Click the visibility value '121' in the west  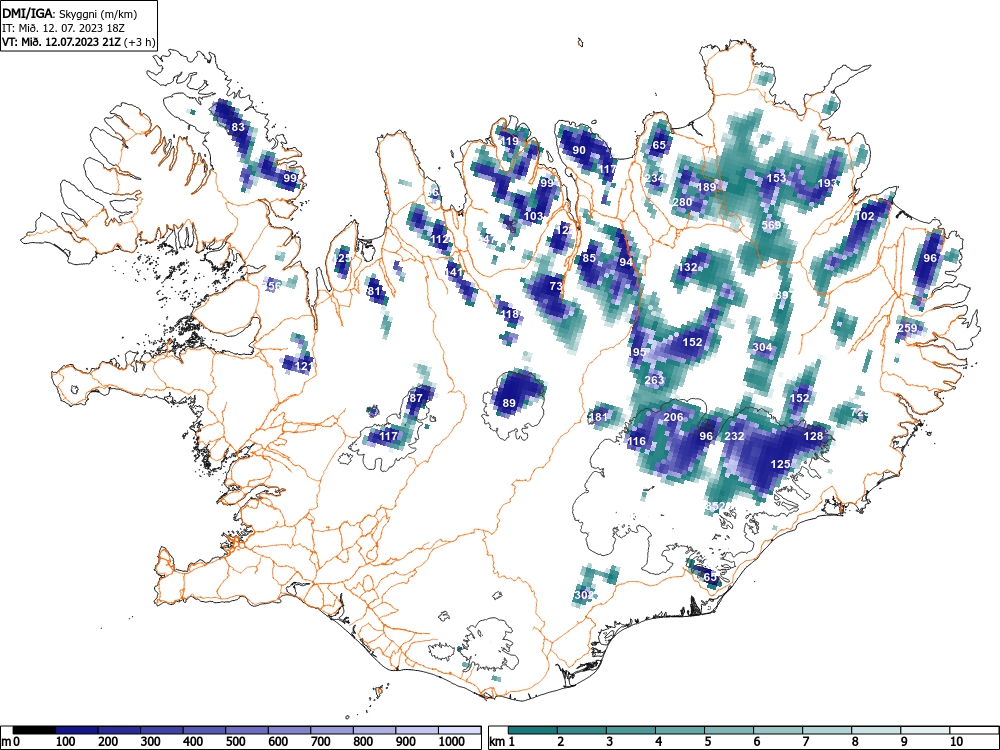click(305, 365)
